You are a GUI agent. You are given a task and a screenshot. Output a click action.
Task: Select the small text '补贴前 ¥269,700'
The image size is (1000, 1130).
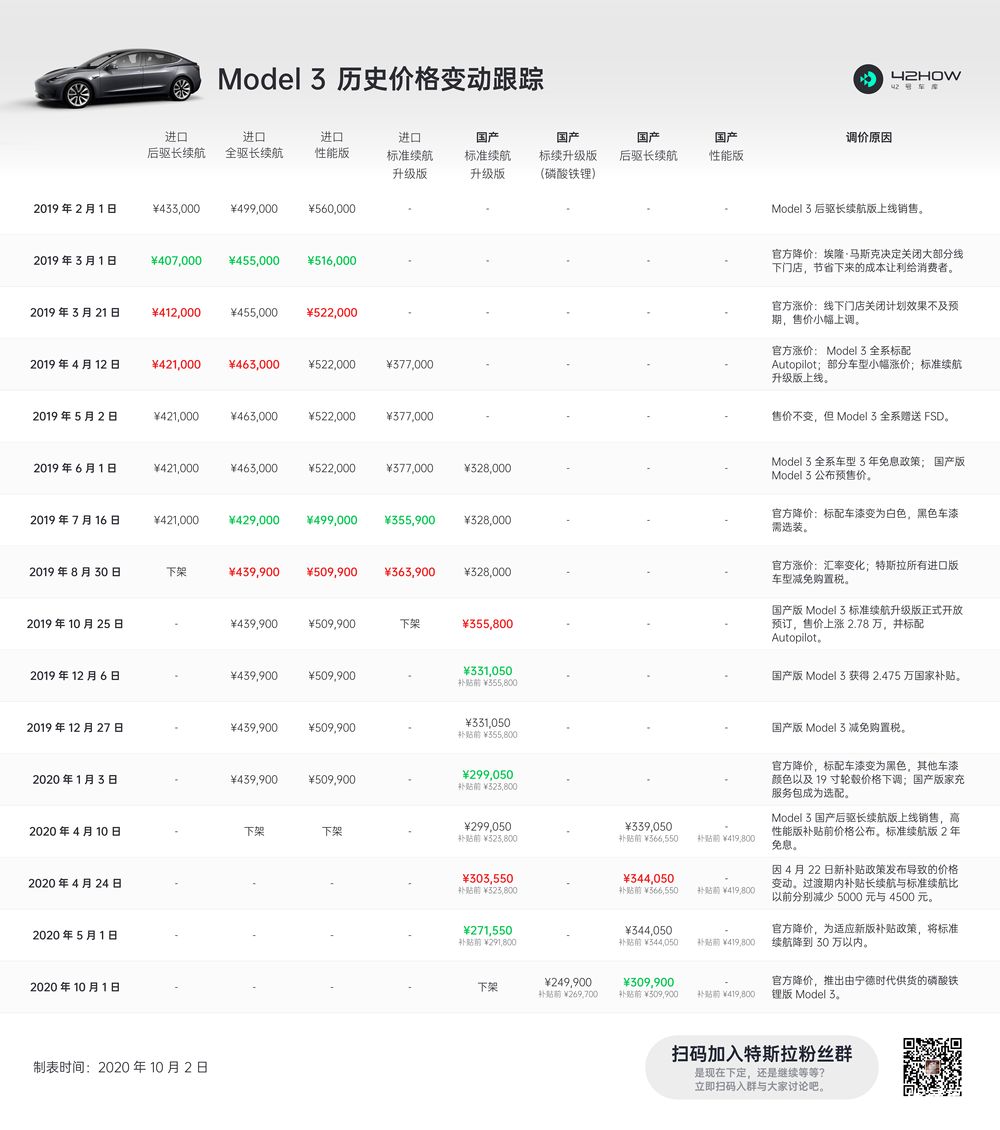tap(568, 995)
